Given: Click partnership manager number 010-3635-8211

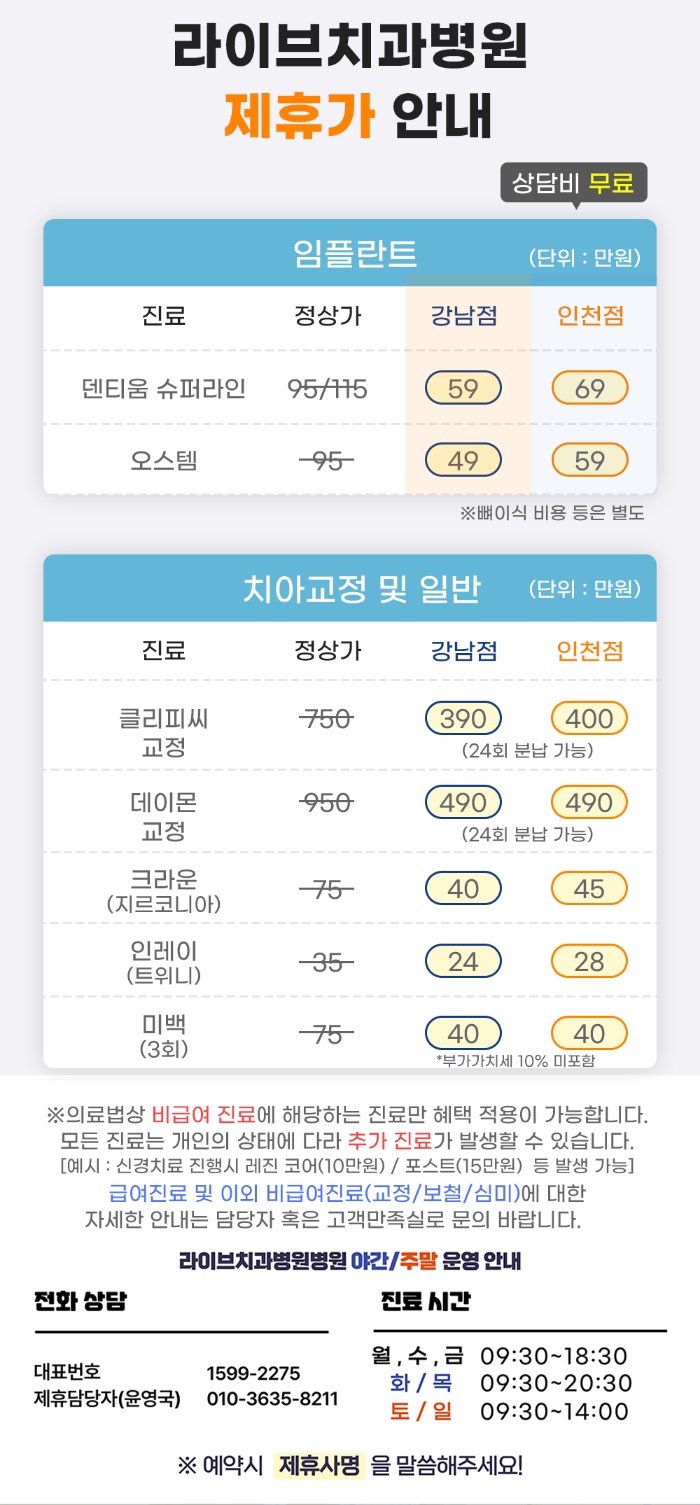Looking at the screenshot, I should tap(272, 1399).
